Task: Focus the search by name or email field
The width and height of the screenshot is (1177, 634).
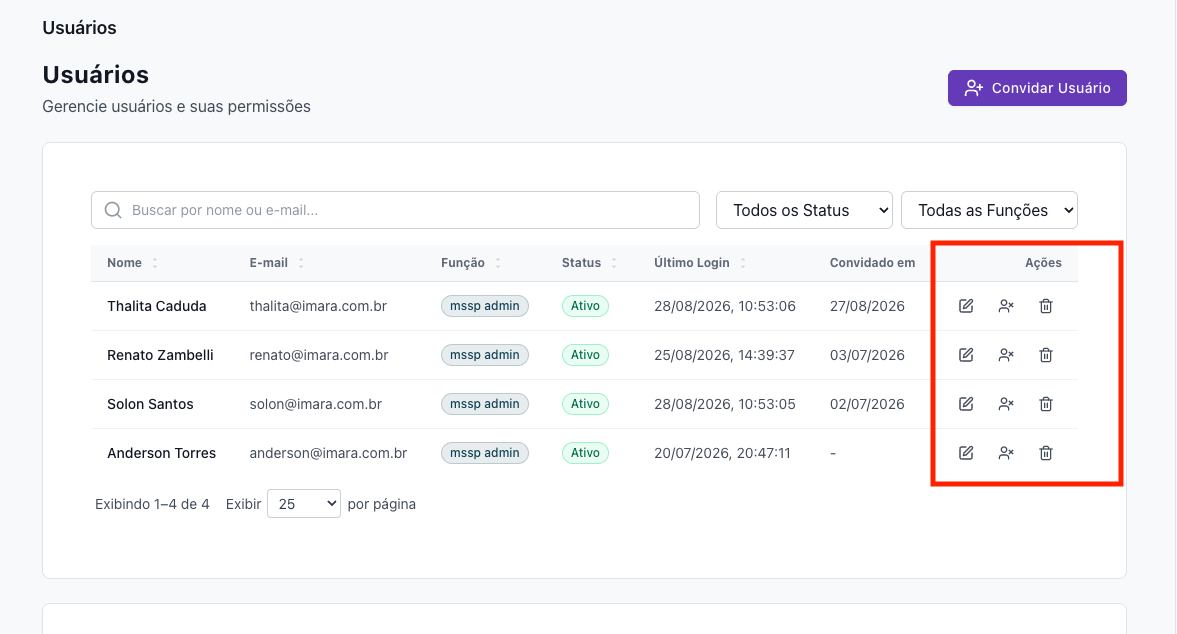Action: [x=396, y=210]
